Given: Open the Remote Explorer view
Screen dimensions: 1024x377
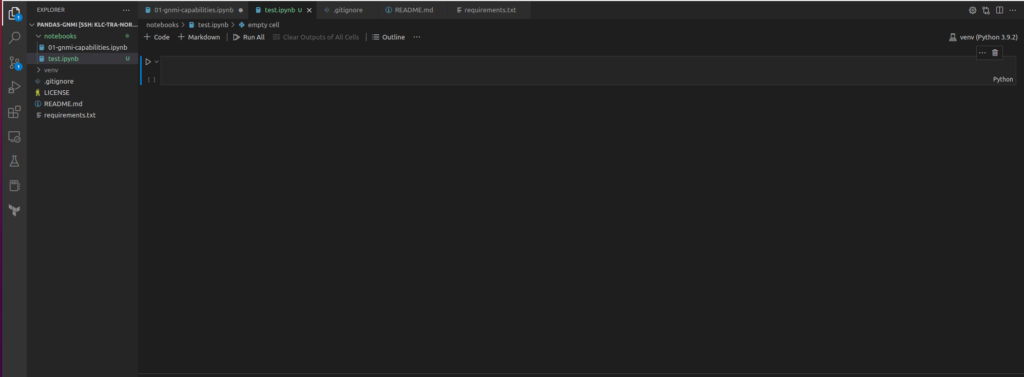Looking at the screenshot, I should point(14,137).
